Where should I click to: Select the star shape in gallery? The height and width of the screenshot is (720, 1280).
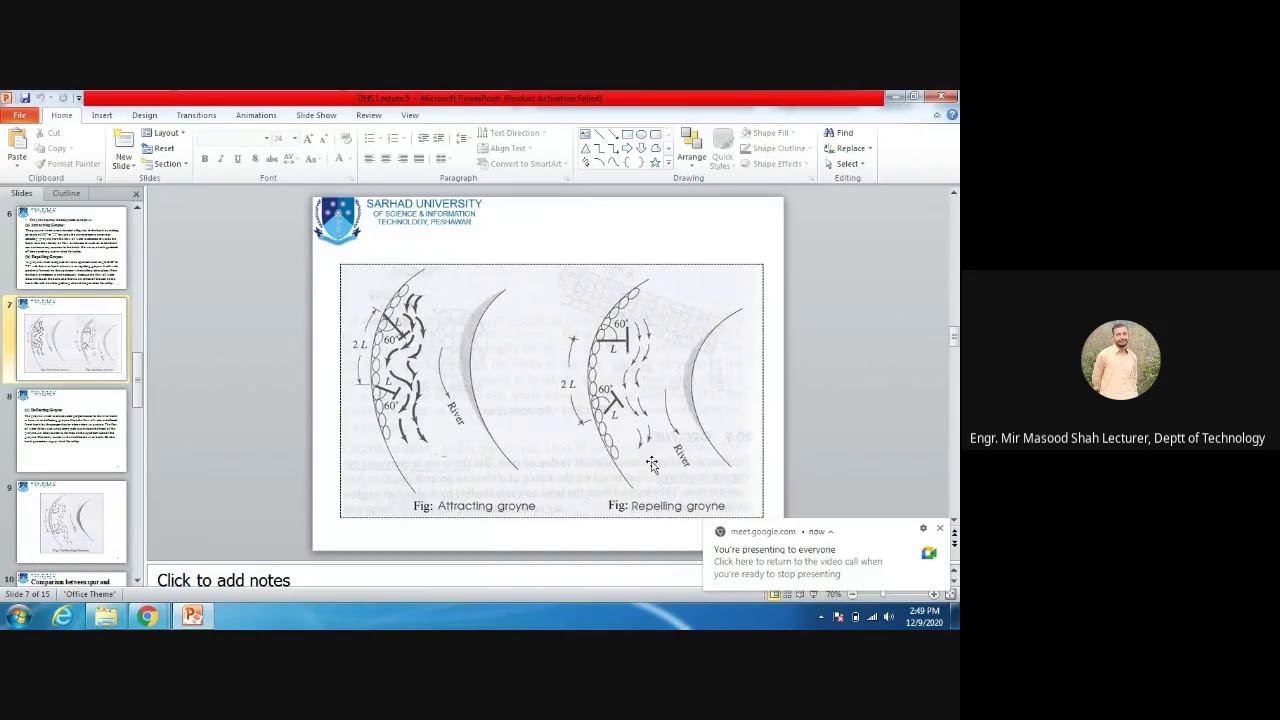click(x=655, y=162)
